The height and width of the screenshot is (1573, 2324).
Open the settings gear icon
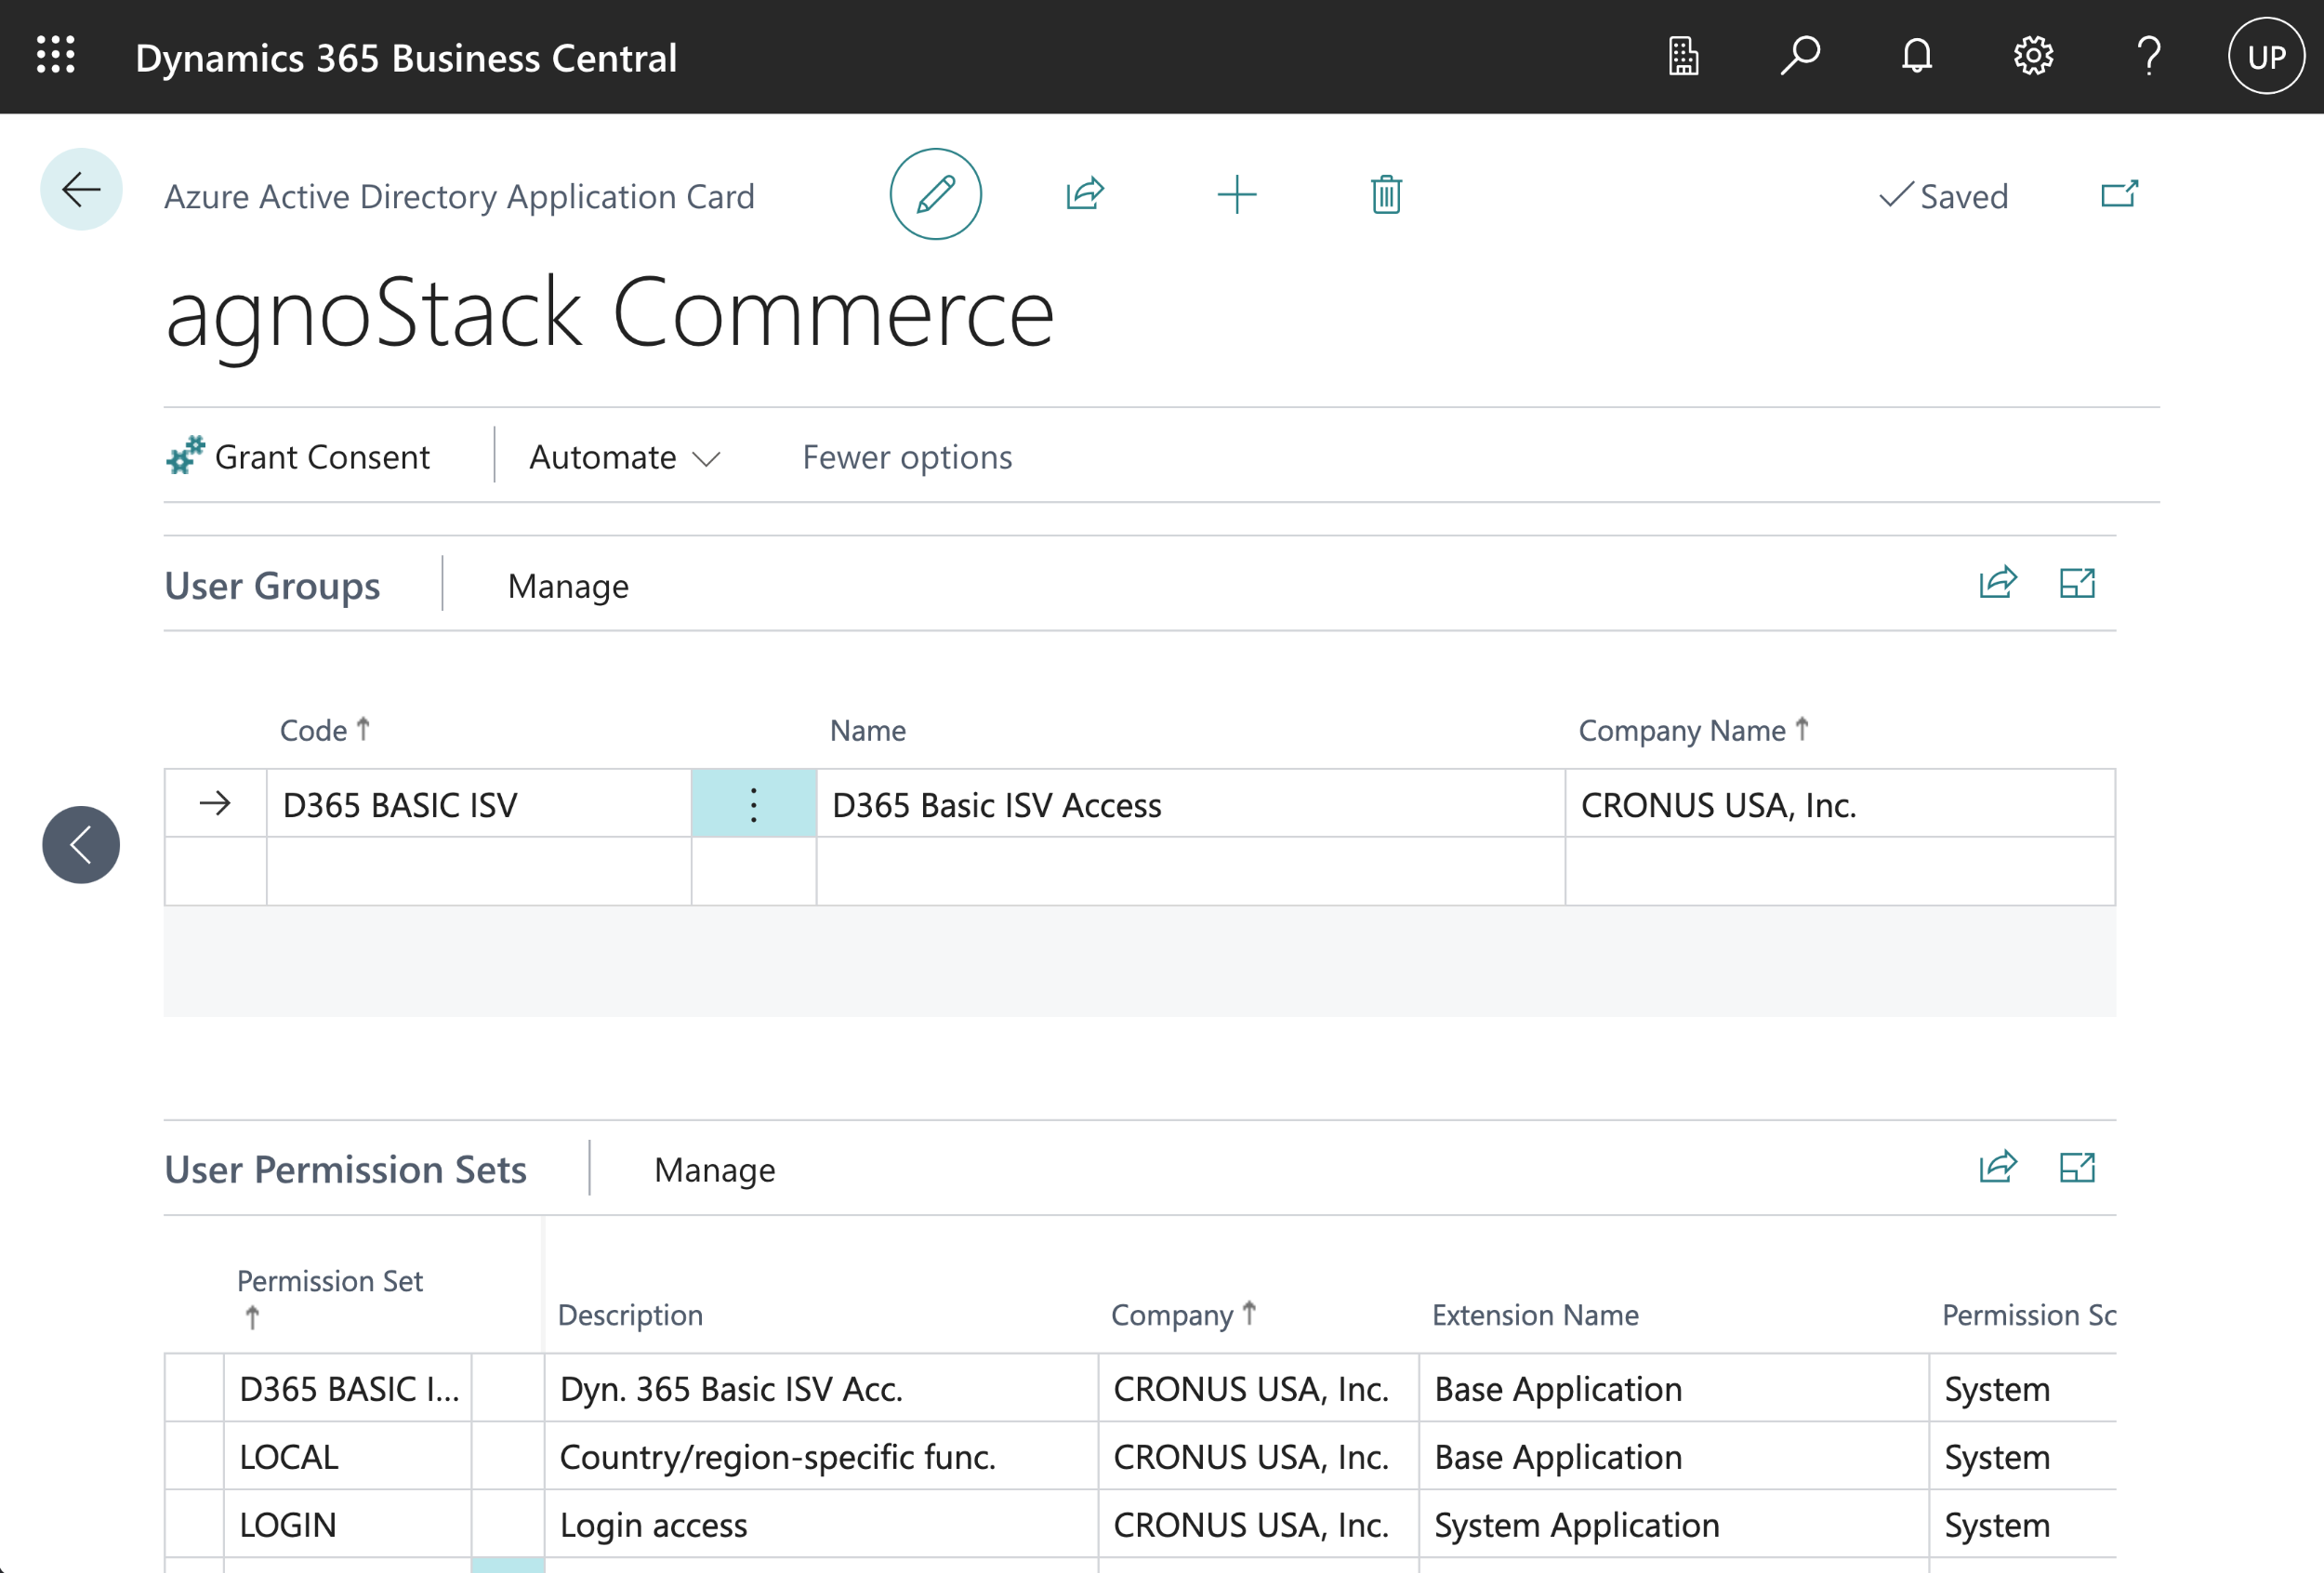point(2033,56)
